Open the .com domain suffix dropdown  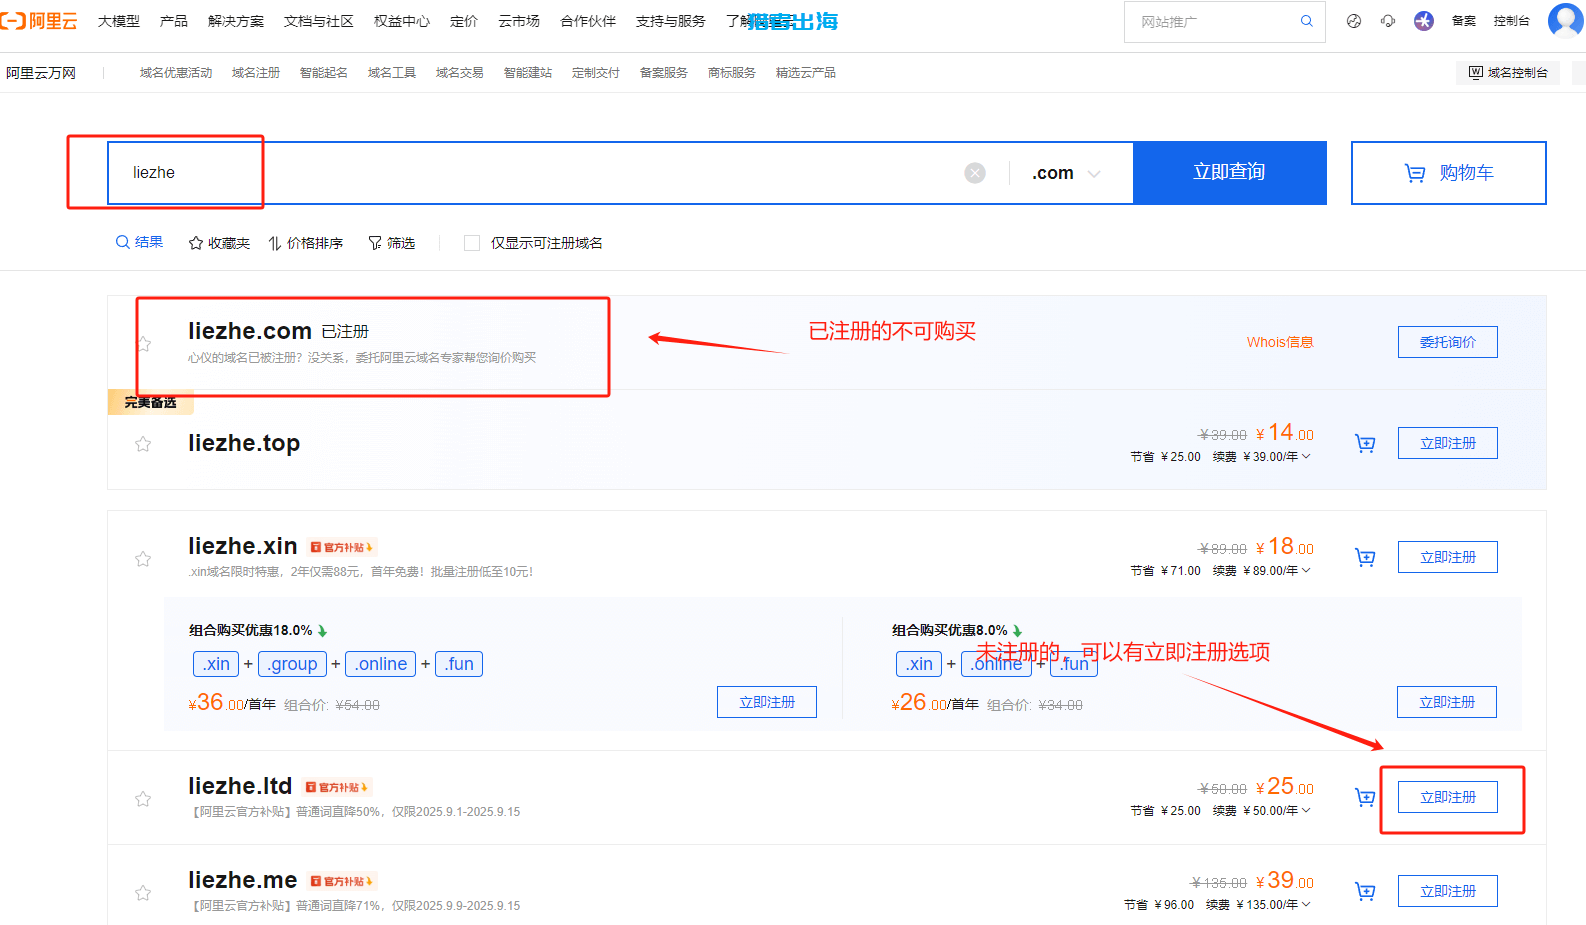click(1067, 173)
